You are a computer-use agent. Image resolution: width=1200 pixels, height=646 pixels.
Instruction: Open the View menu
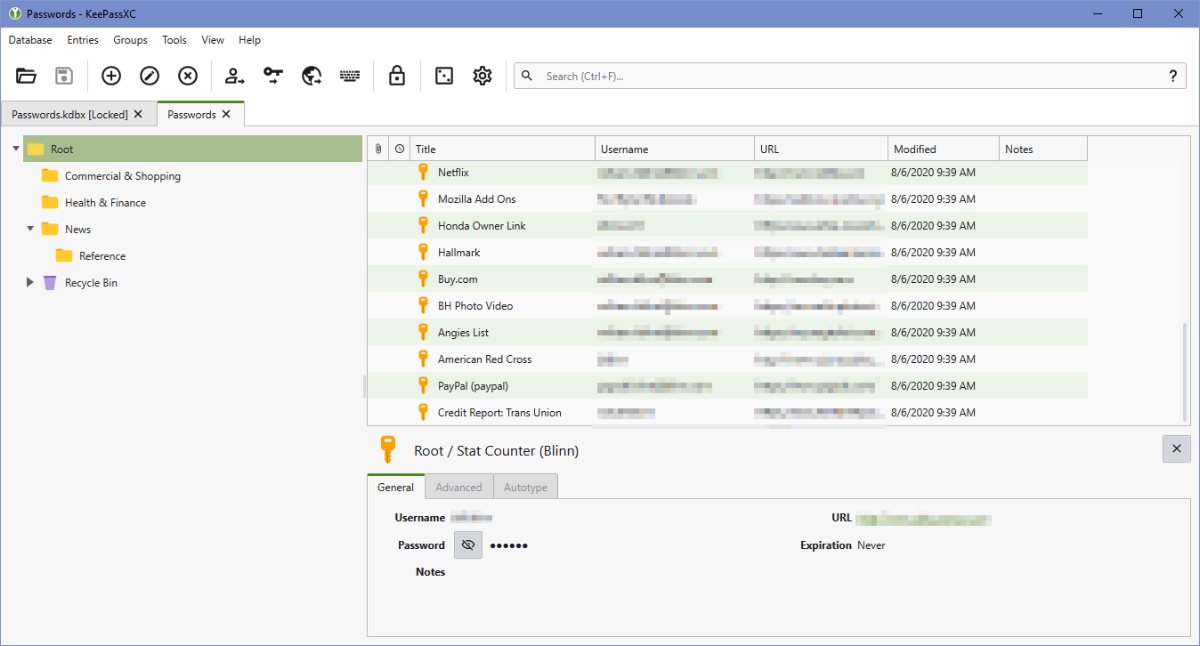pyautogui.click(x=213, y=40)
